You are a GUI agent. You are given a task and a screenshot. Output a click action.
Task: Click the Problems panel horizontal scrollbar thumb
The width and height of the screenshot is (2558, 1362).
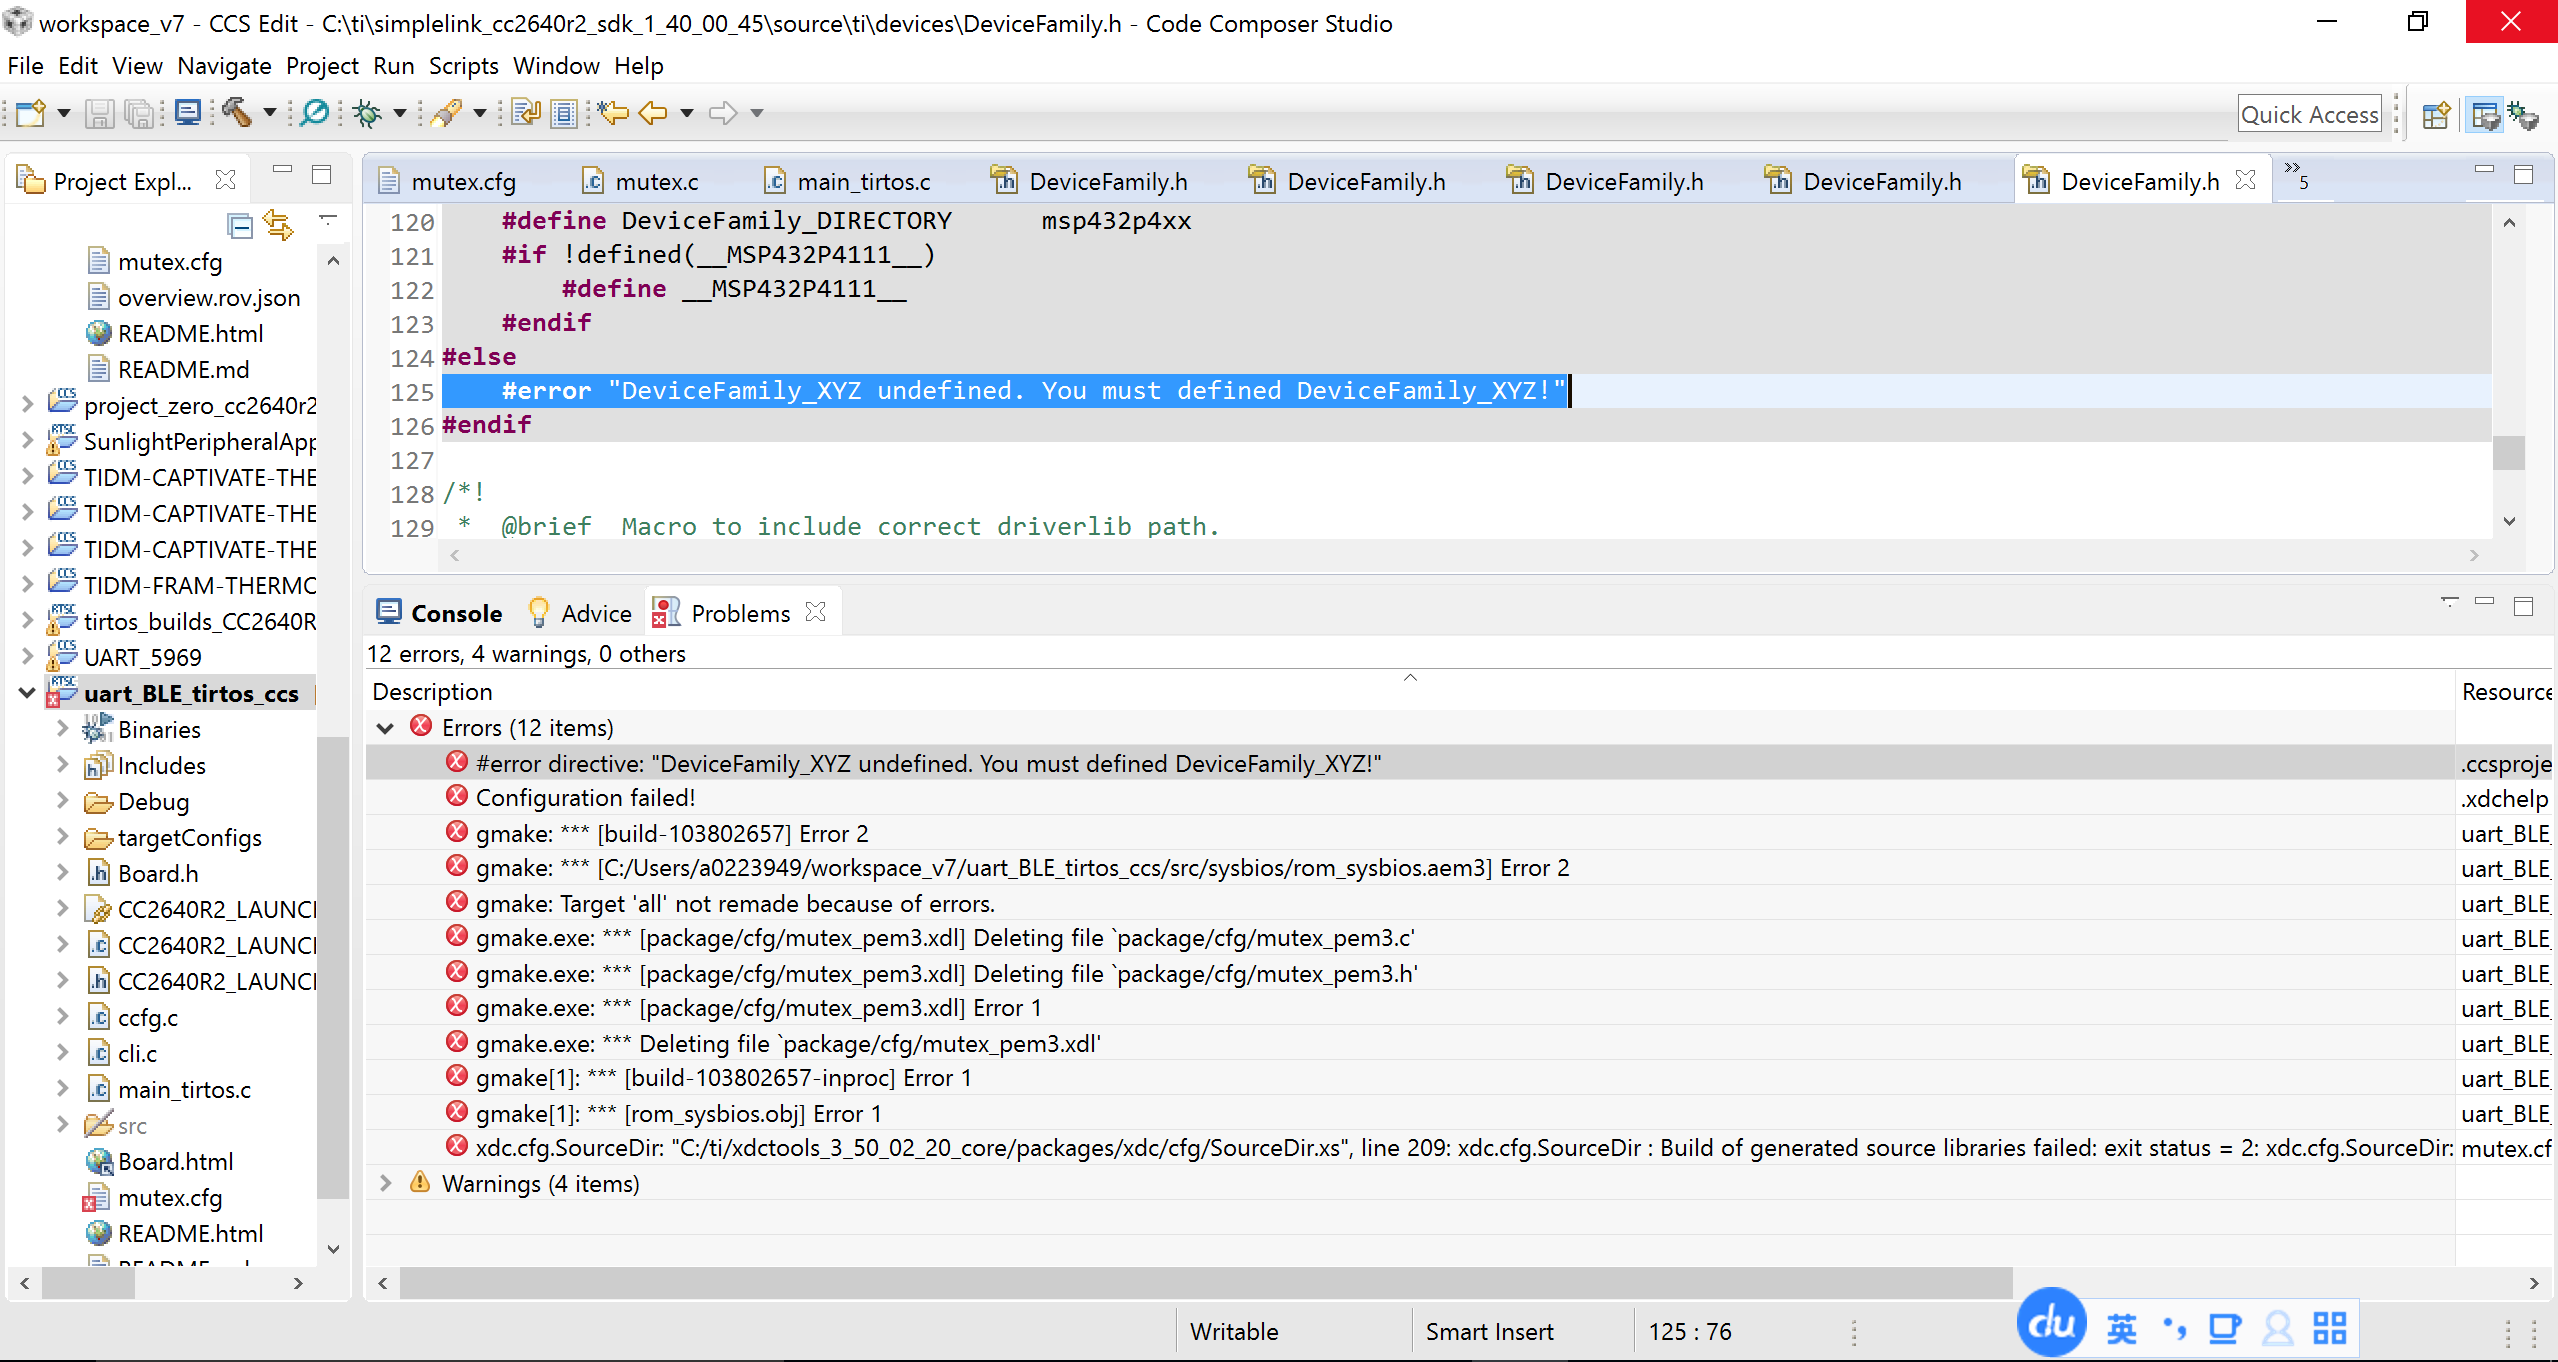(x=1206, y=1283)
